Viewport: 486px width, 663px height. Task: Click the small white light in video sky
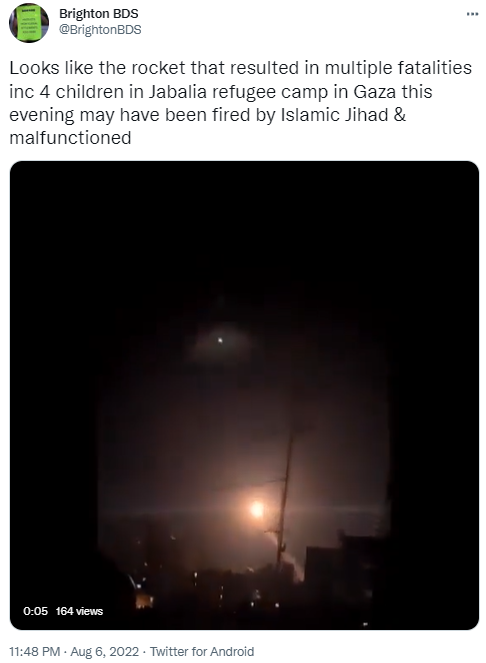[x=220, y=340]
